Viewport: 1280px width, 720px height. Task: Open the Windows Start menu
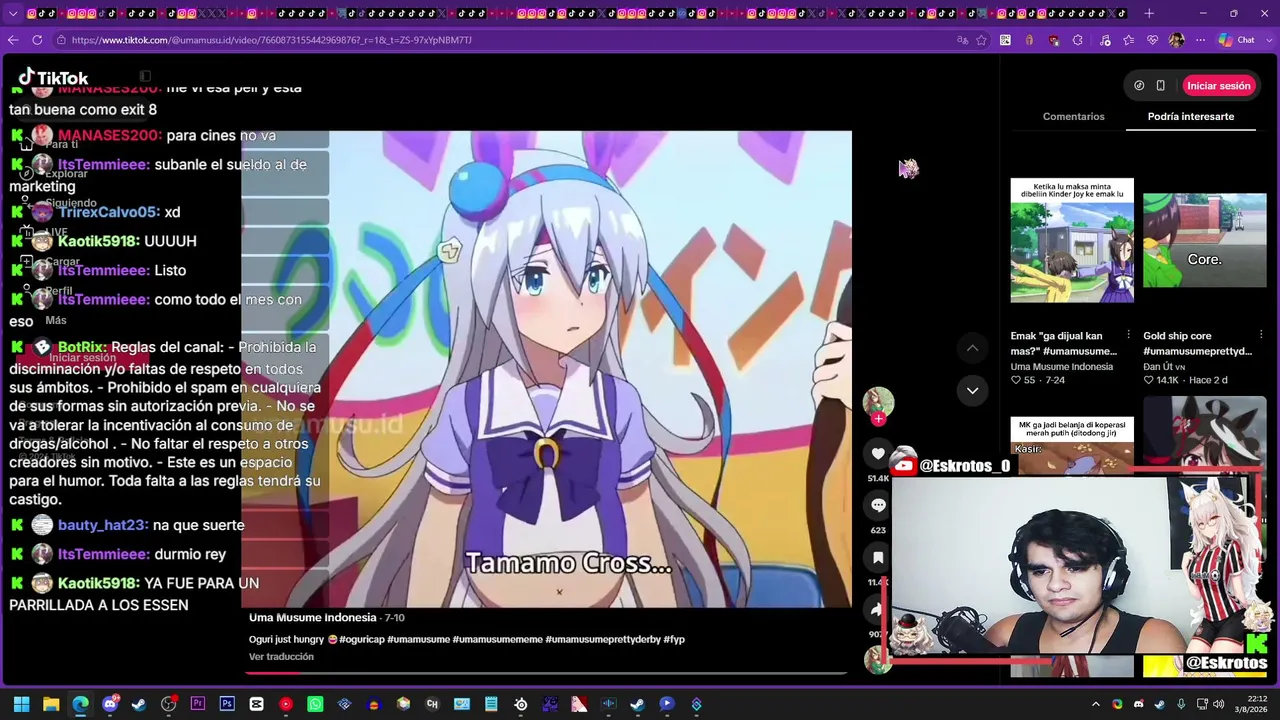coord(21,704)
